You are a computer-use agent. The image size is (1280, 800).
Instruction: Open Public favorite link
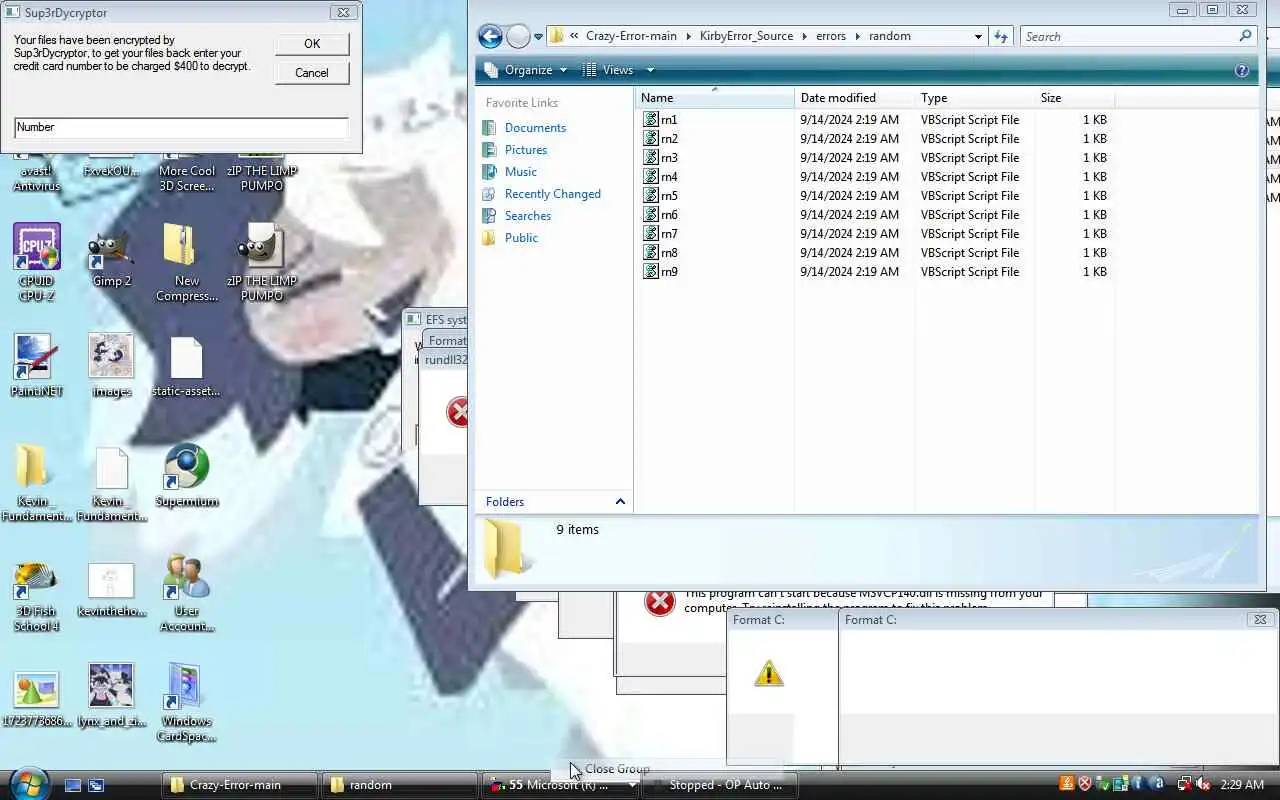click(521, 238)
